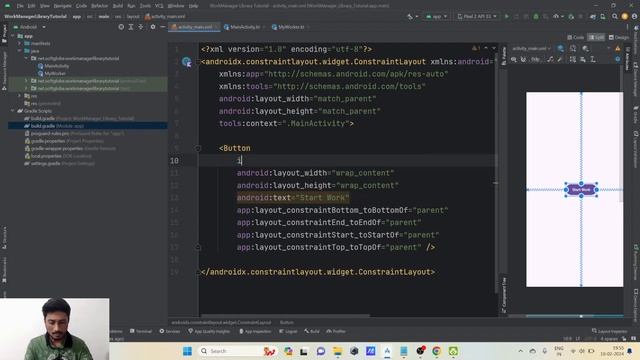Open the Tools menu

145,6
